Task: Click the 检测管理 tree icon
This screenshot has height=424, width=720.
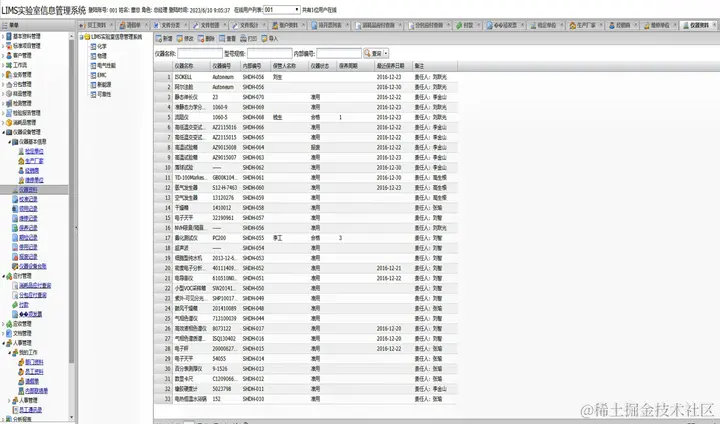Action: point(9,103)
